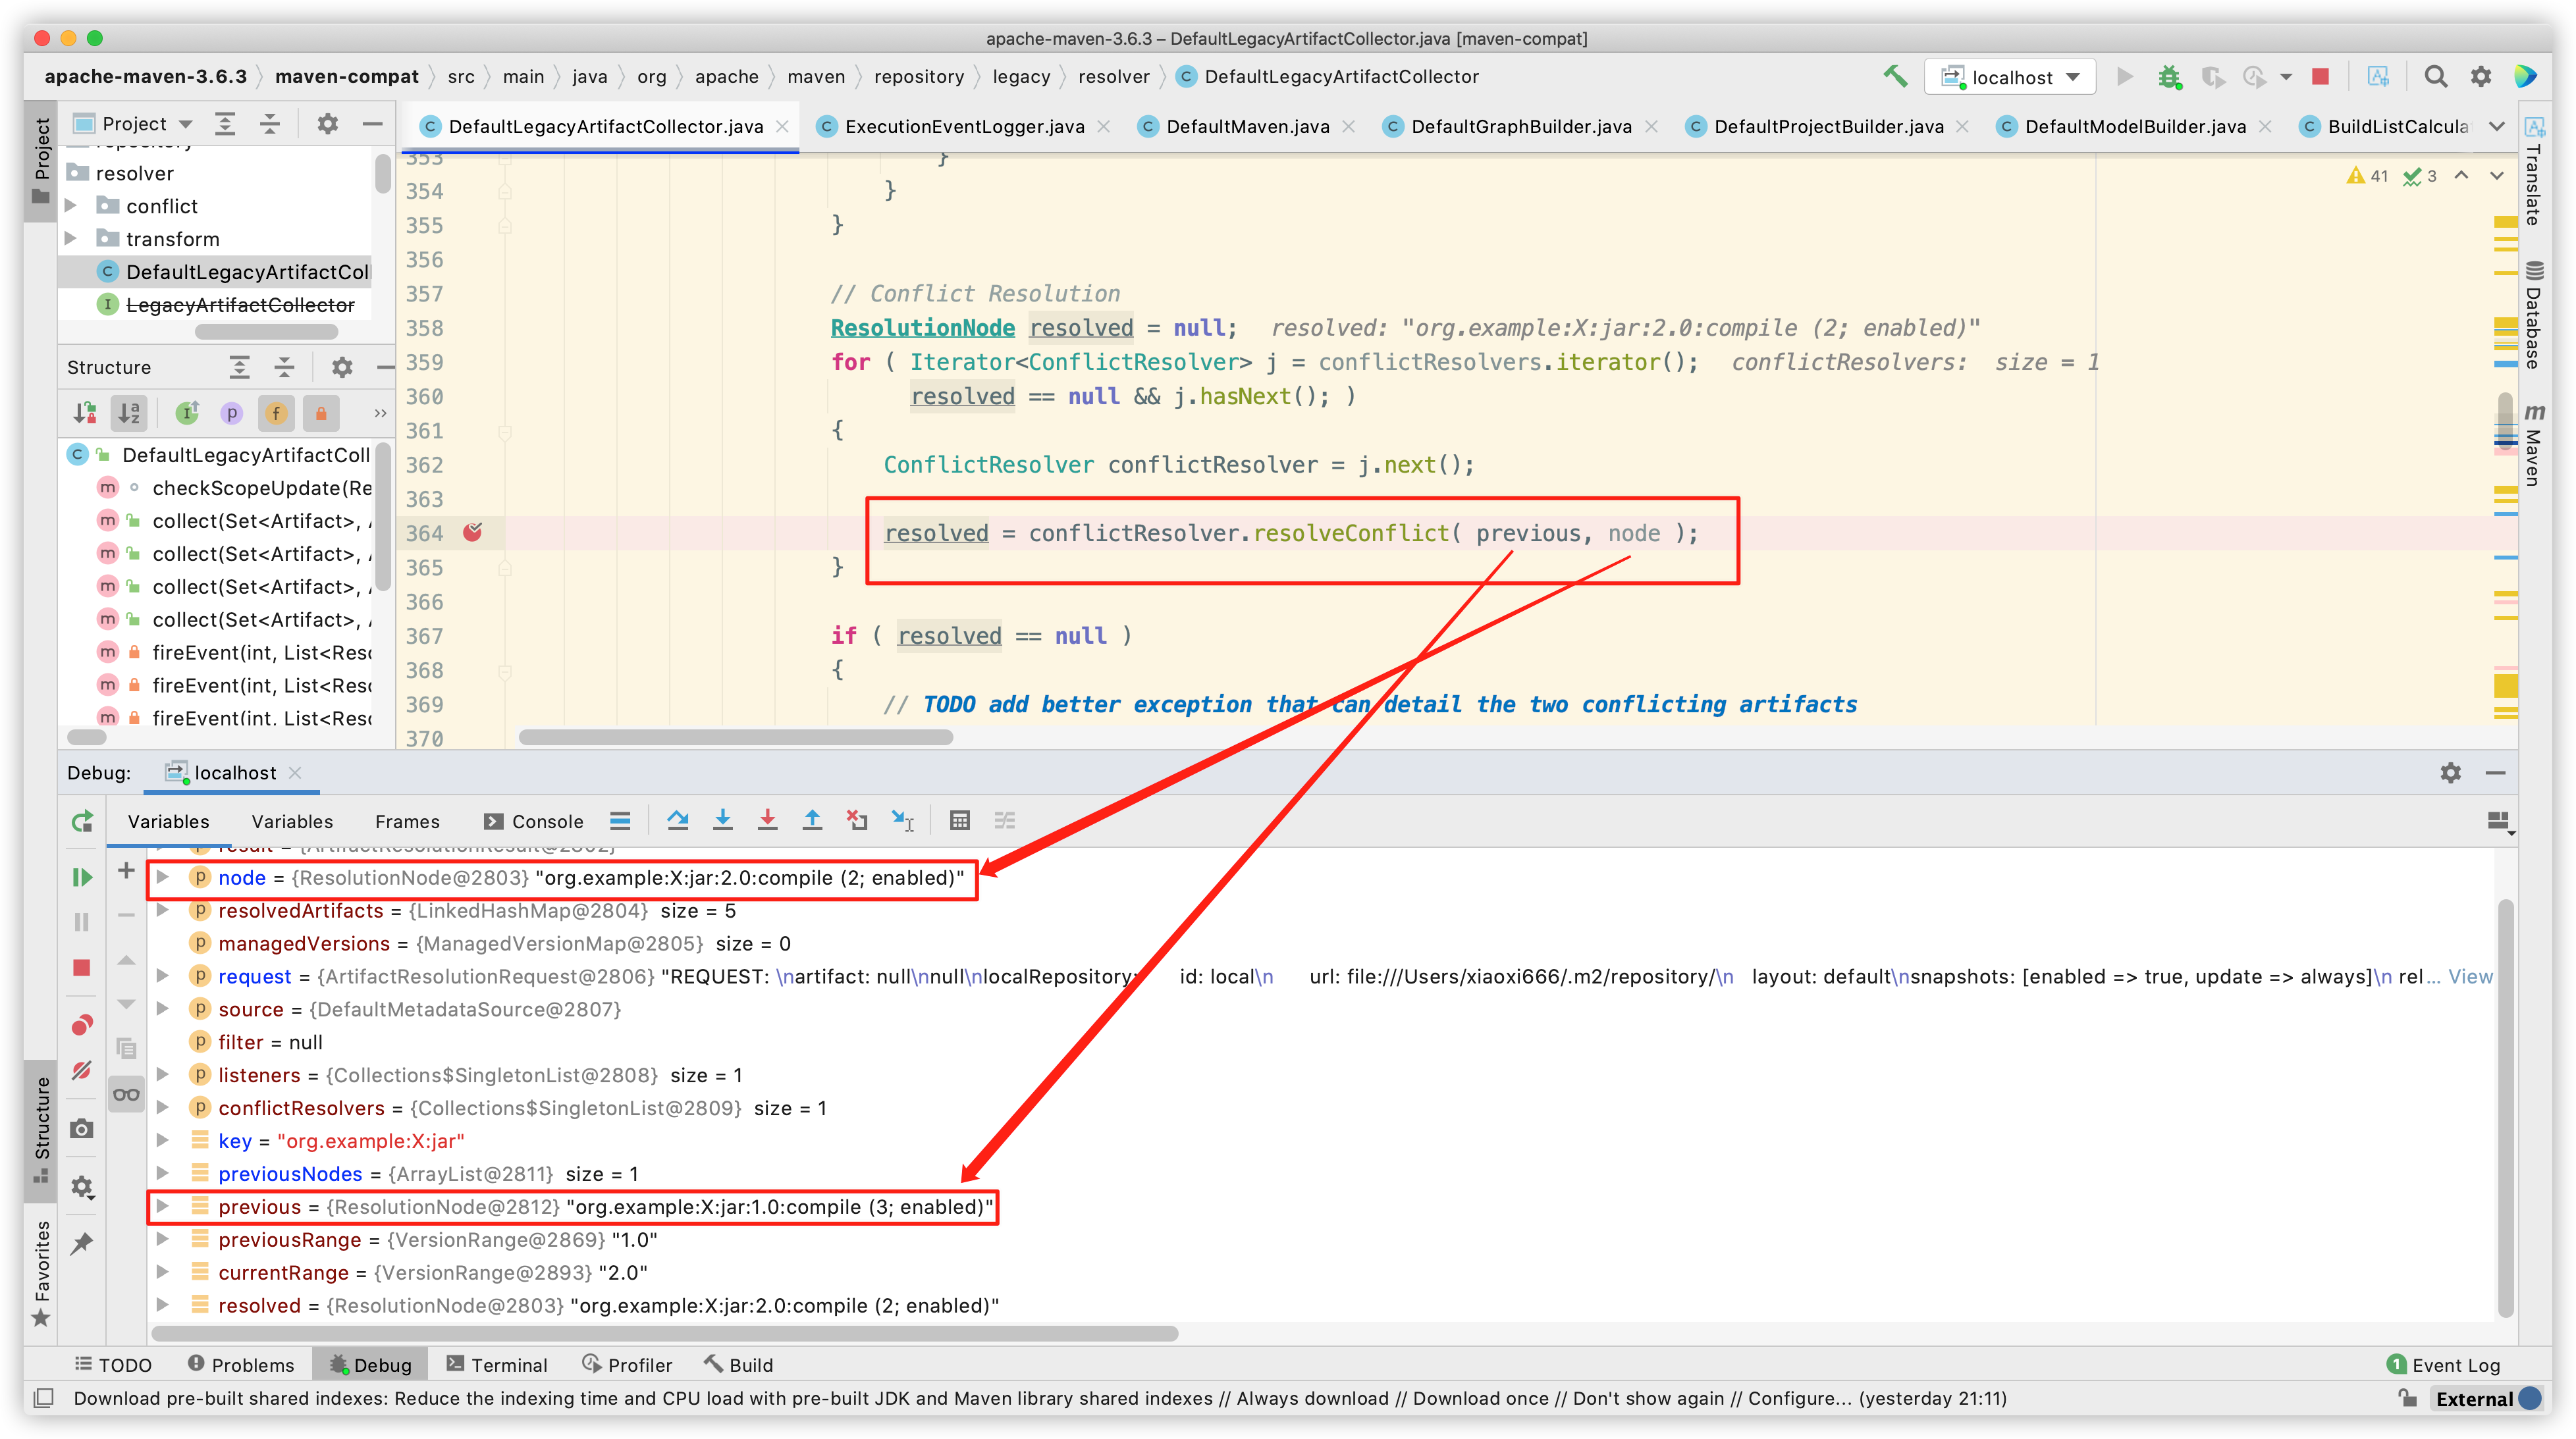Viewport: 2576px width, 1439px height.
Task: Click View Breakpoints icon in debug sidebar
Action: [x=82, y=1025]
